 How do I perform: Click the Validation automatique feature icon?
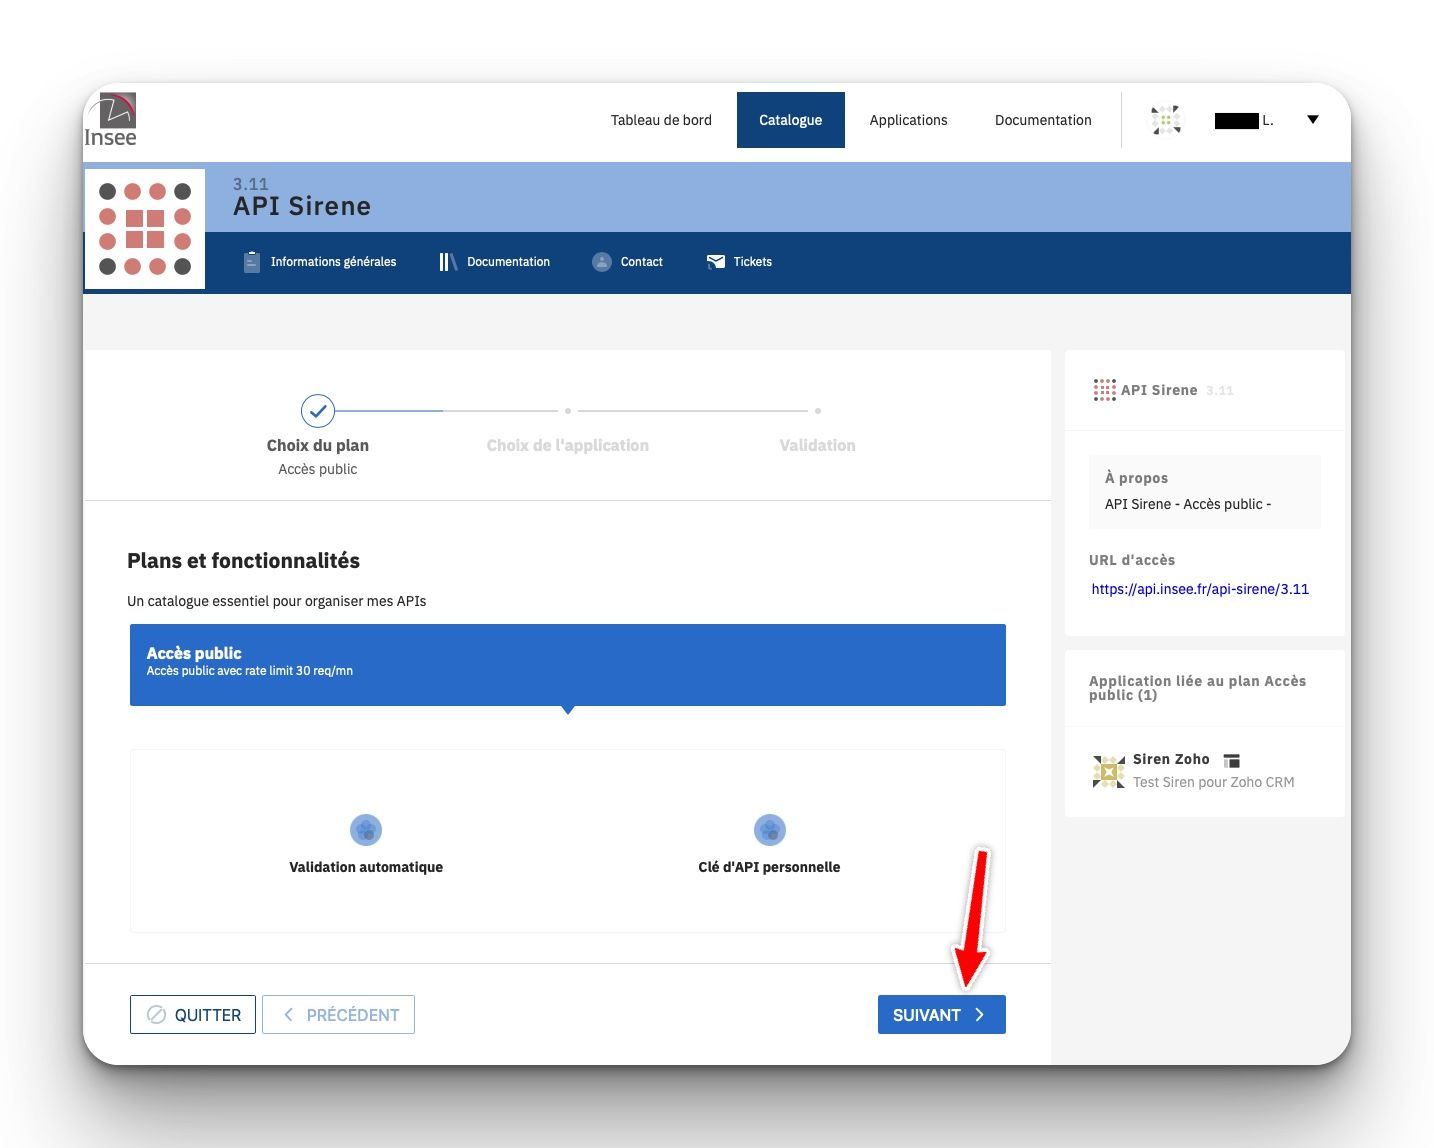click(x=366, y=830)
